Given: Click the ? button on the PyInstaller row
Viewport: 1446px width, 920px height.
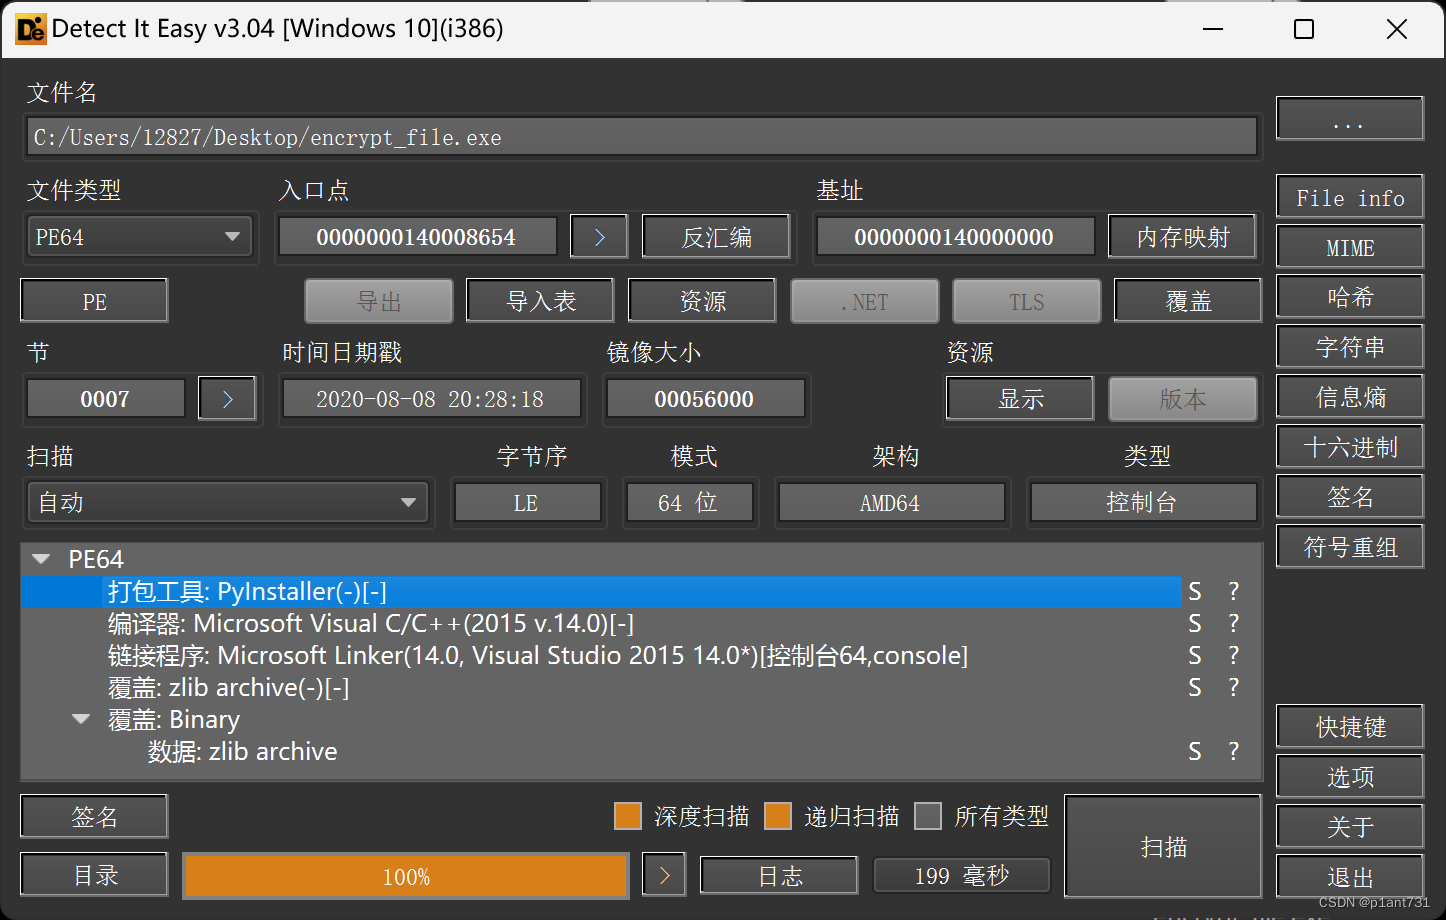Looking at the screenshot, I should coord(1233,592).
